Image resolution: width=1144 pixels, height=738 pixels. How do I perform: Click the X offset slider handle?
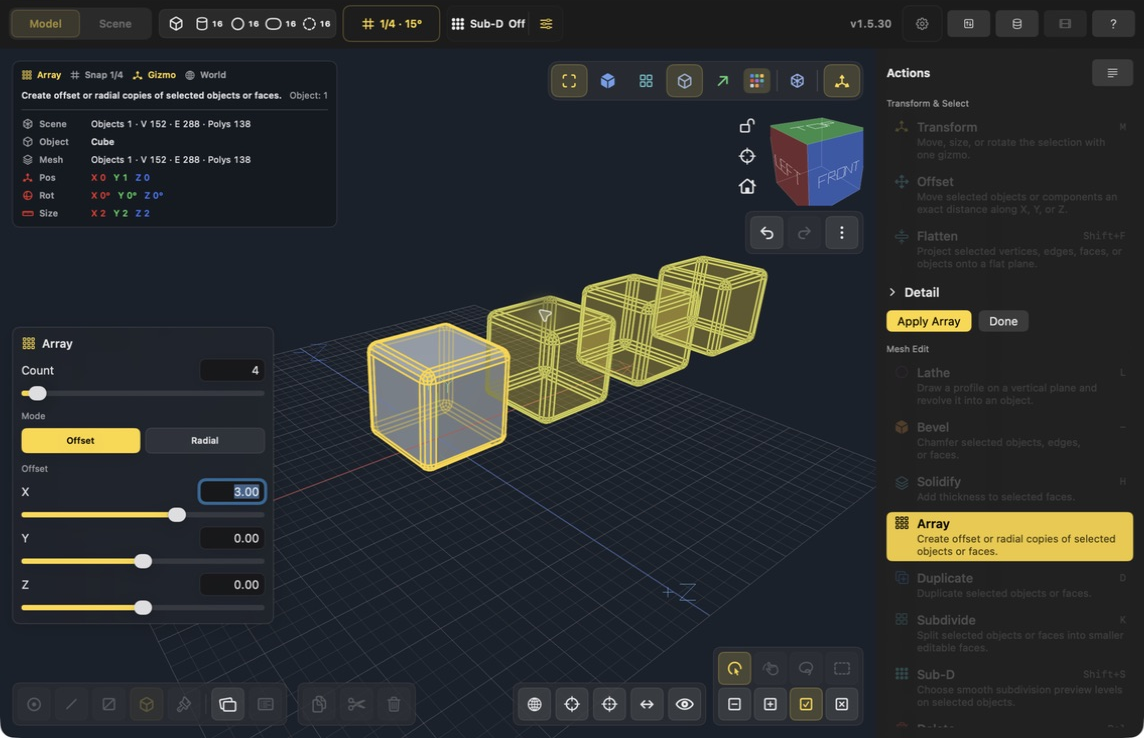177,515
